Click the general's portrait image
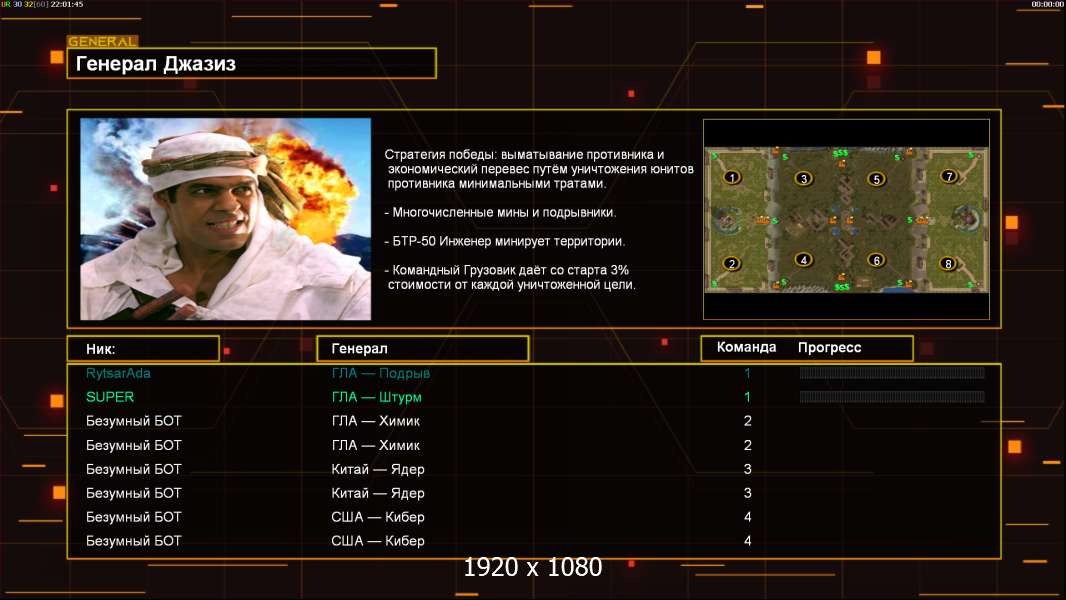1066x600 pixels. point(226,219)
